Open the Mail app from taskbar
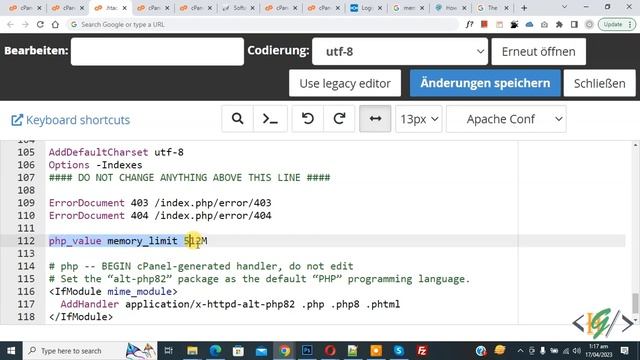640x360 pixels. coord(261,351)
